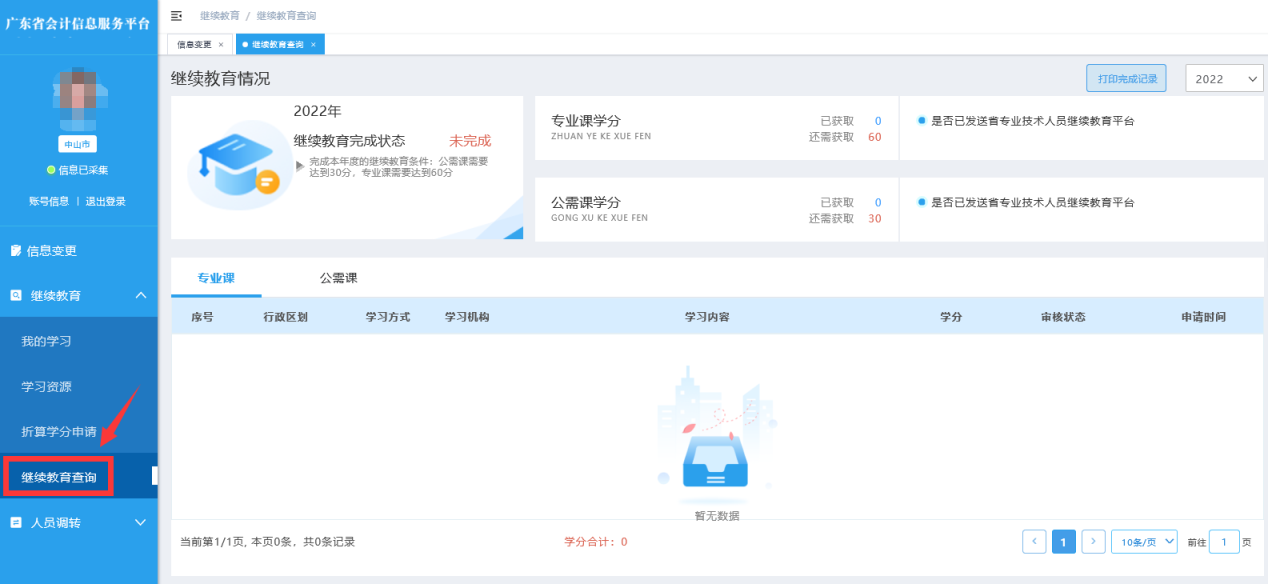Screen dimensions: 1268x584
Task: Click the 退出登录 link
Action: 105,201
